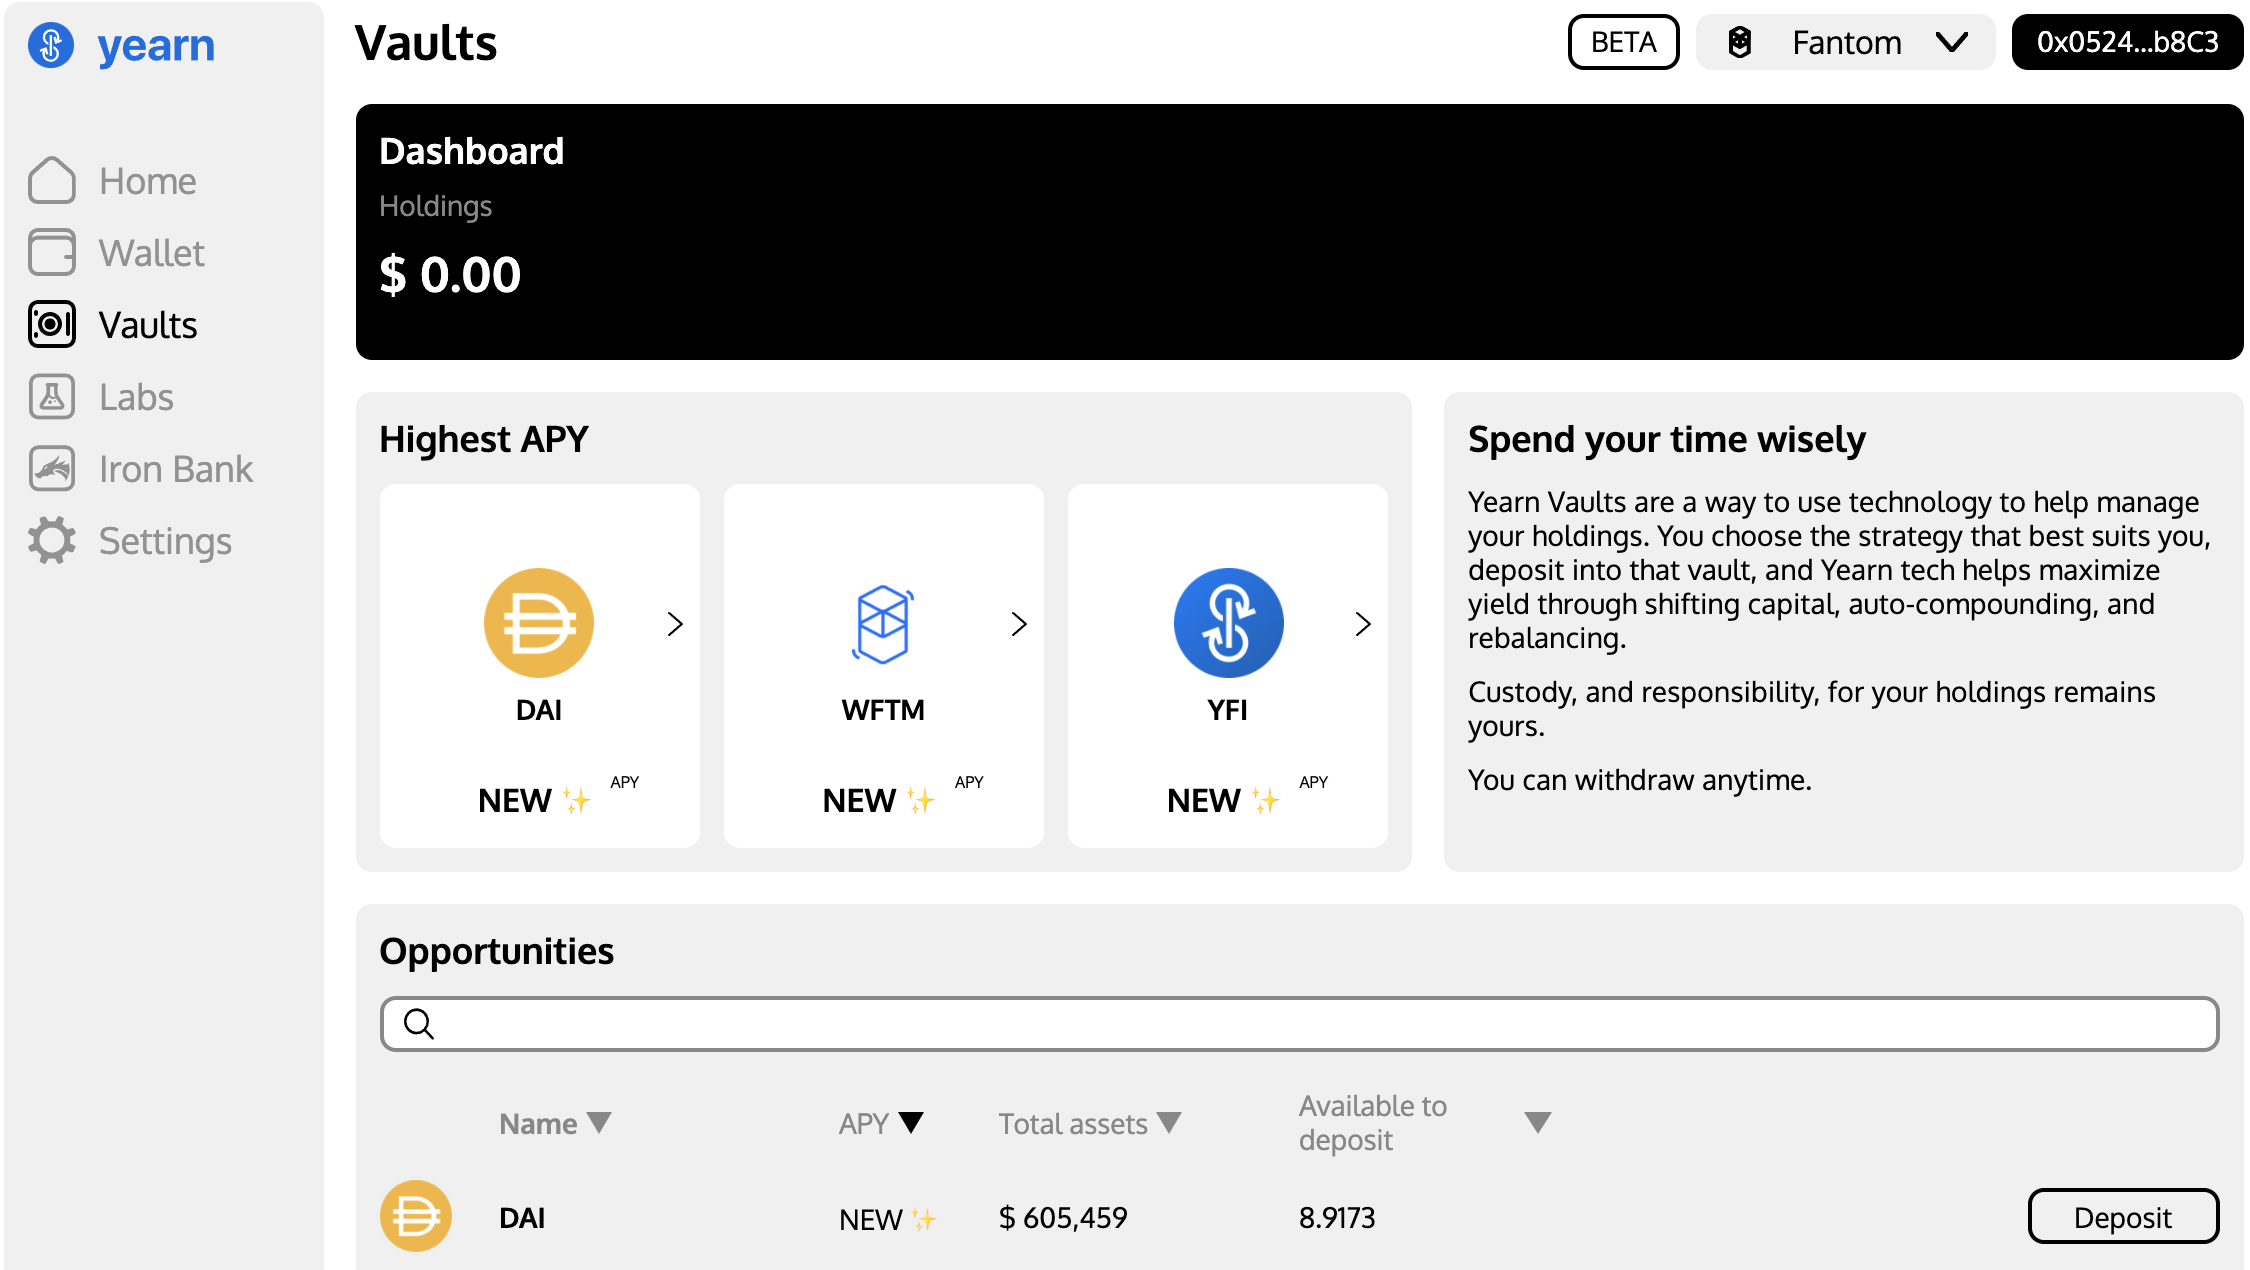Click the Settings gear icon
2250x1270 pixels.
coord(52,540)
